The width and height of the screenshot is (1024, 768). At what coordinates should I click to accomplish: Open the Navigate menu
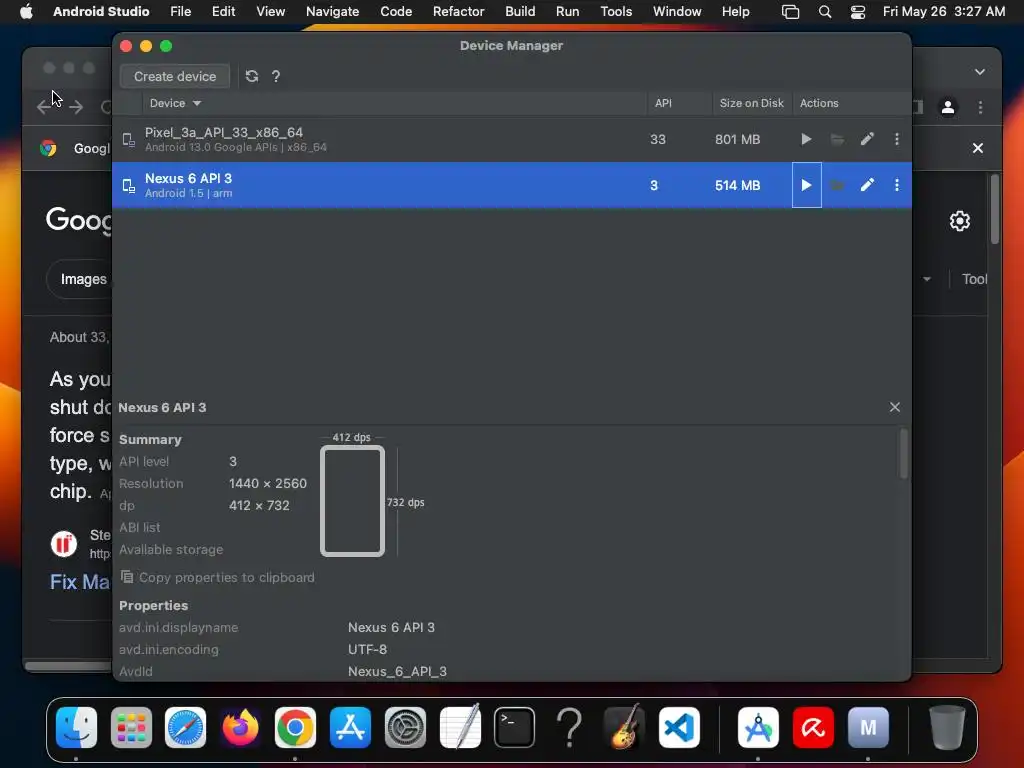tap(332, 11)
